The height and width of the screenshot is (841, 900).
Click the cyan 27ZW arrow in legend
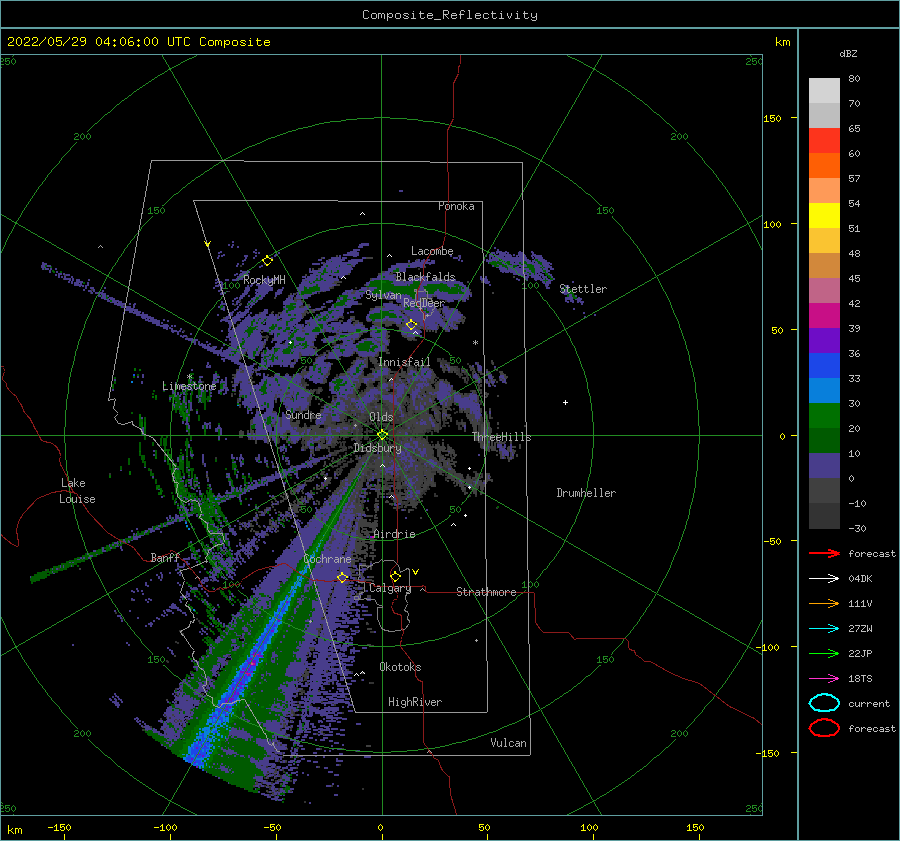[x=824, y=629]
